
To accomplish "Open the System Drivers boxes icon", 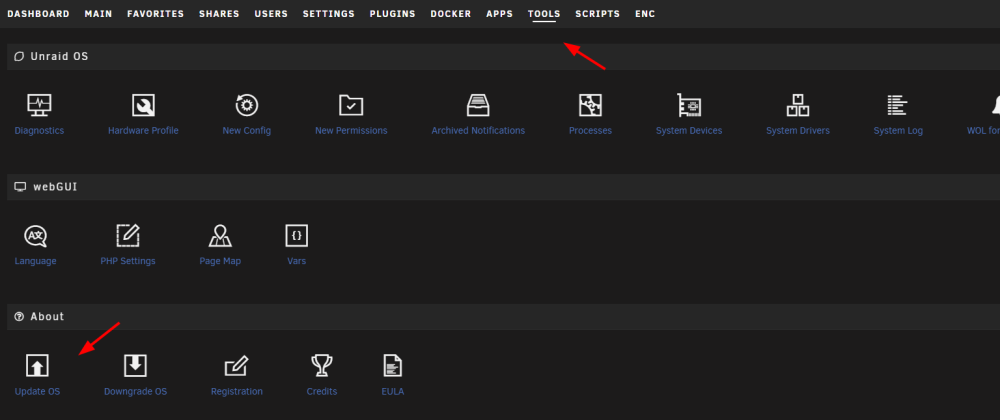I will point(798,105).
